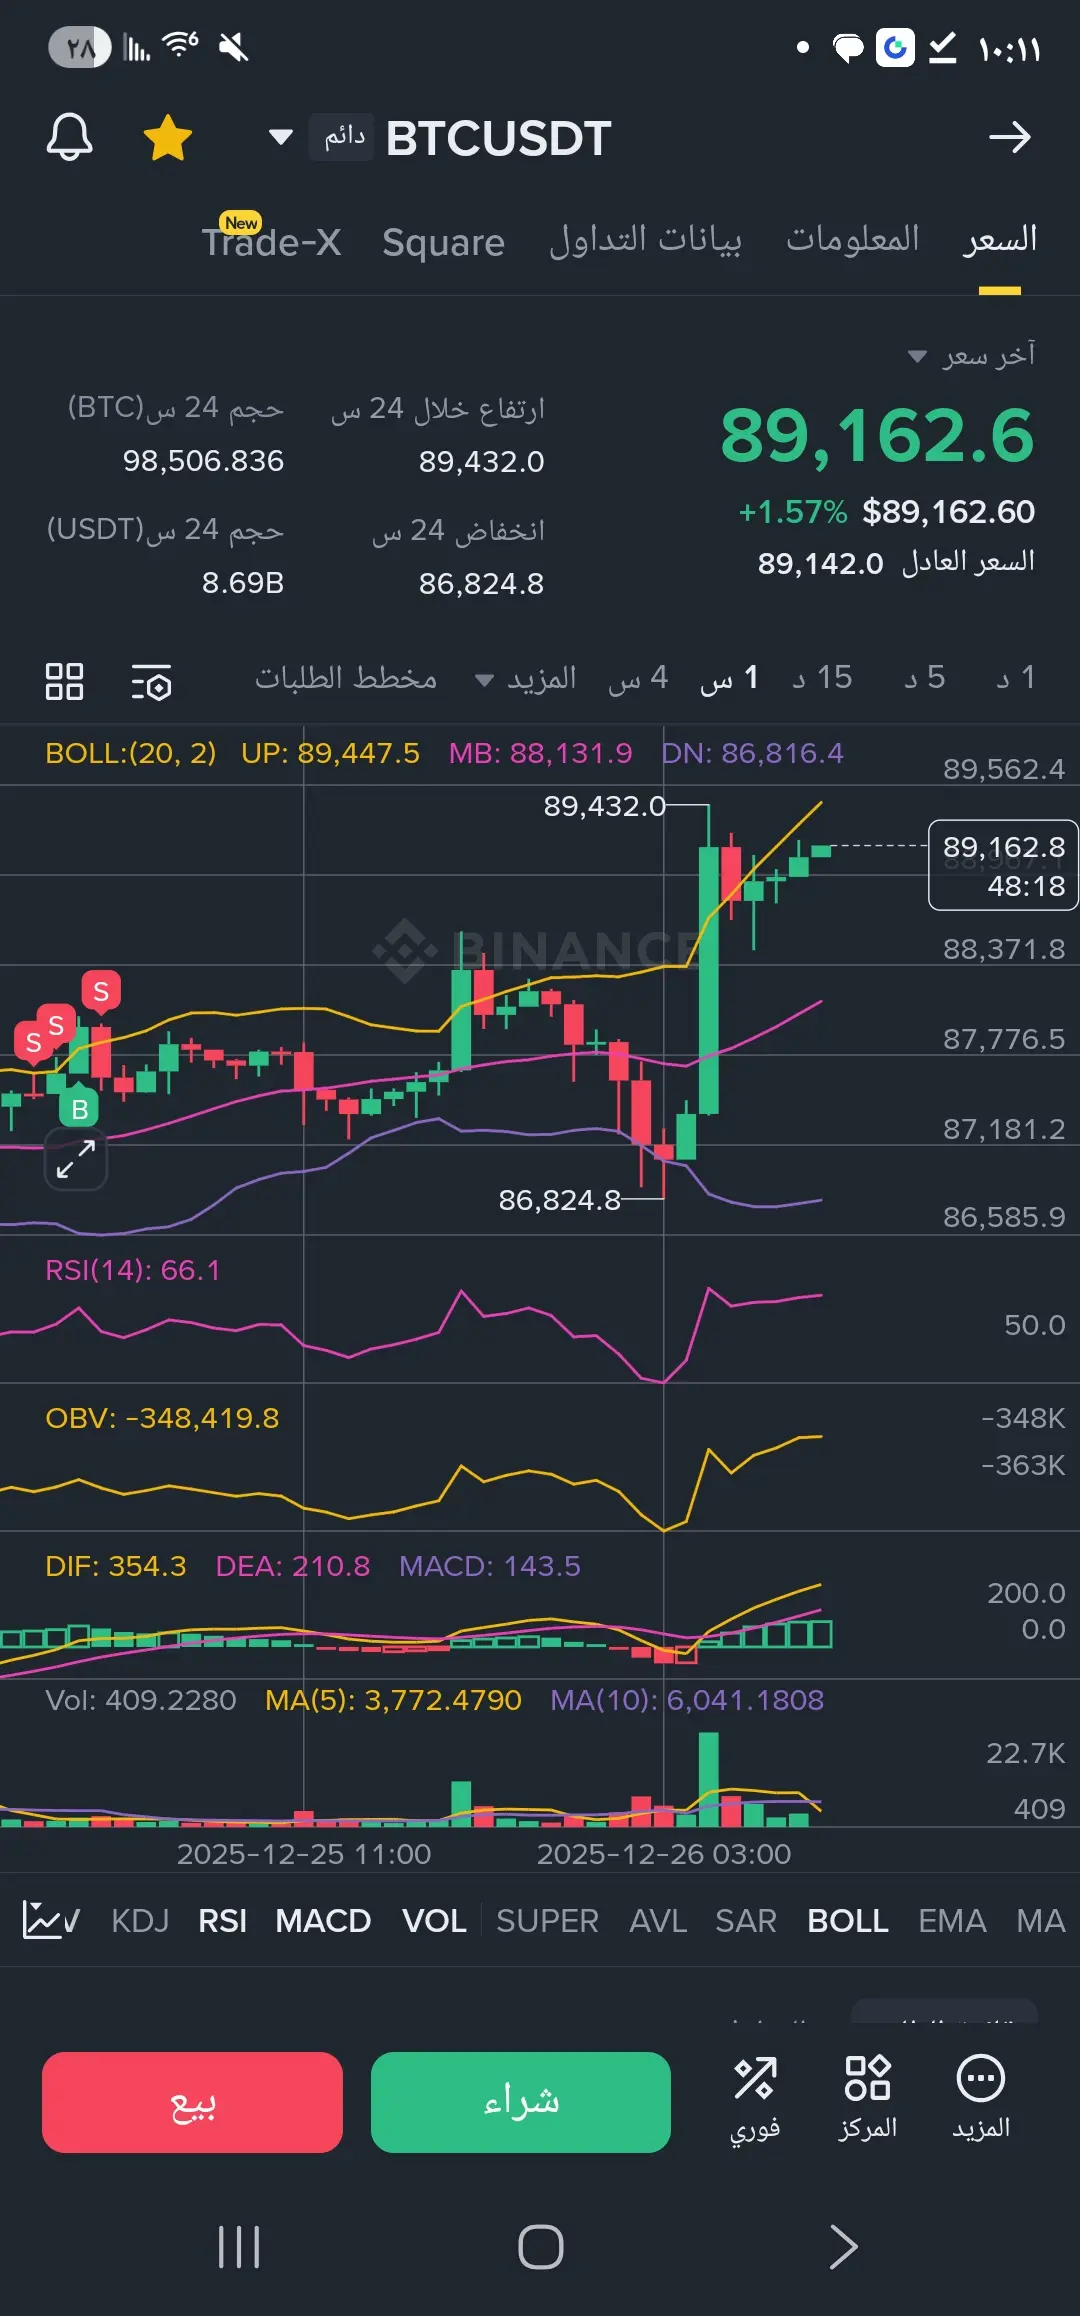This screenshot has width=1080, height=2316.
Task: Switch to the Square tab
Action: coord(443,242)
